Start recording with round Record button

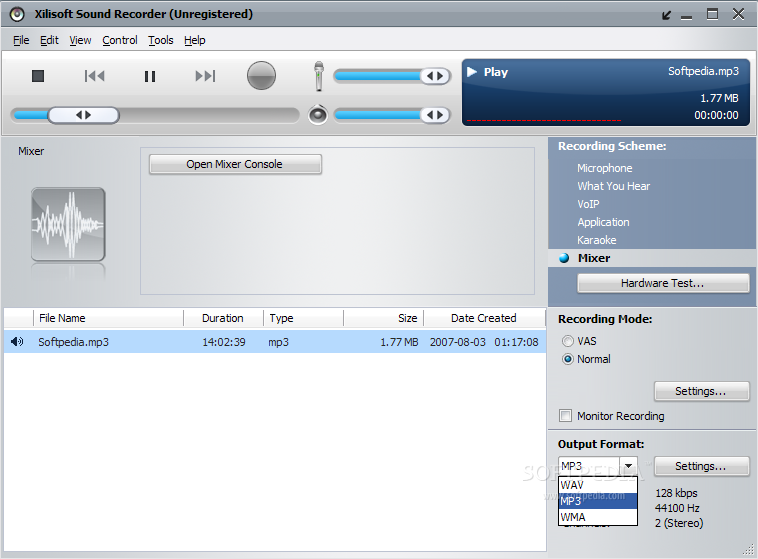[x=261, y=75]
